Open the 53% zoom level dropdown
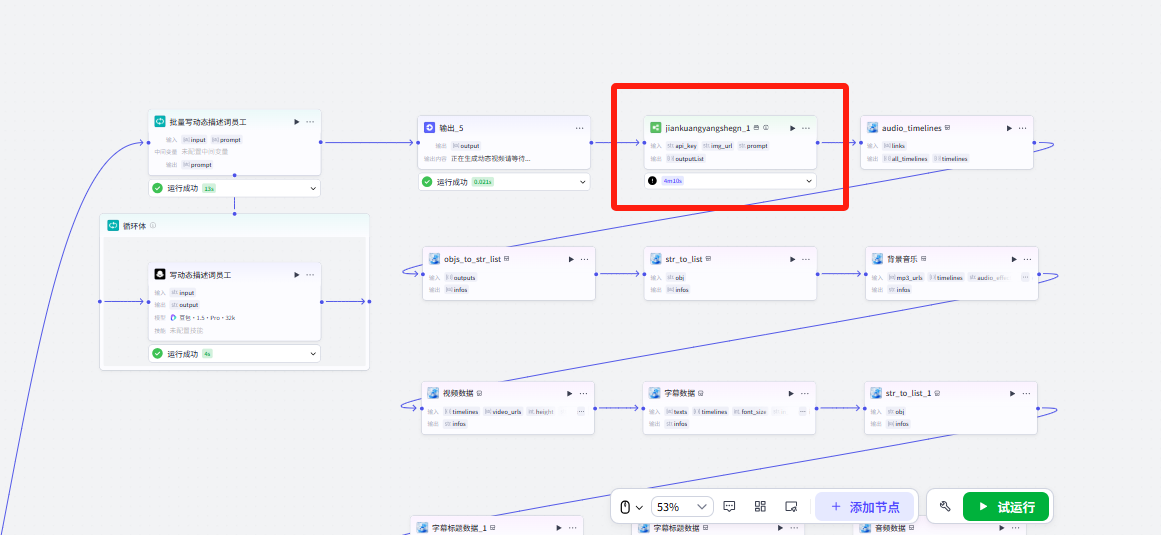The height and width of the screenshot is (535, 1161). (x=682, y=507)
